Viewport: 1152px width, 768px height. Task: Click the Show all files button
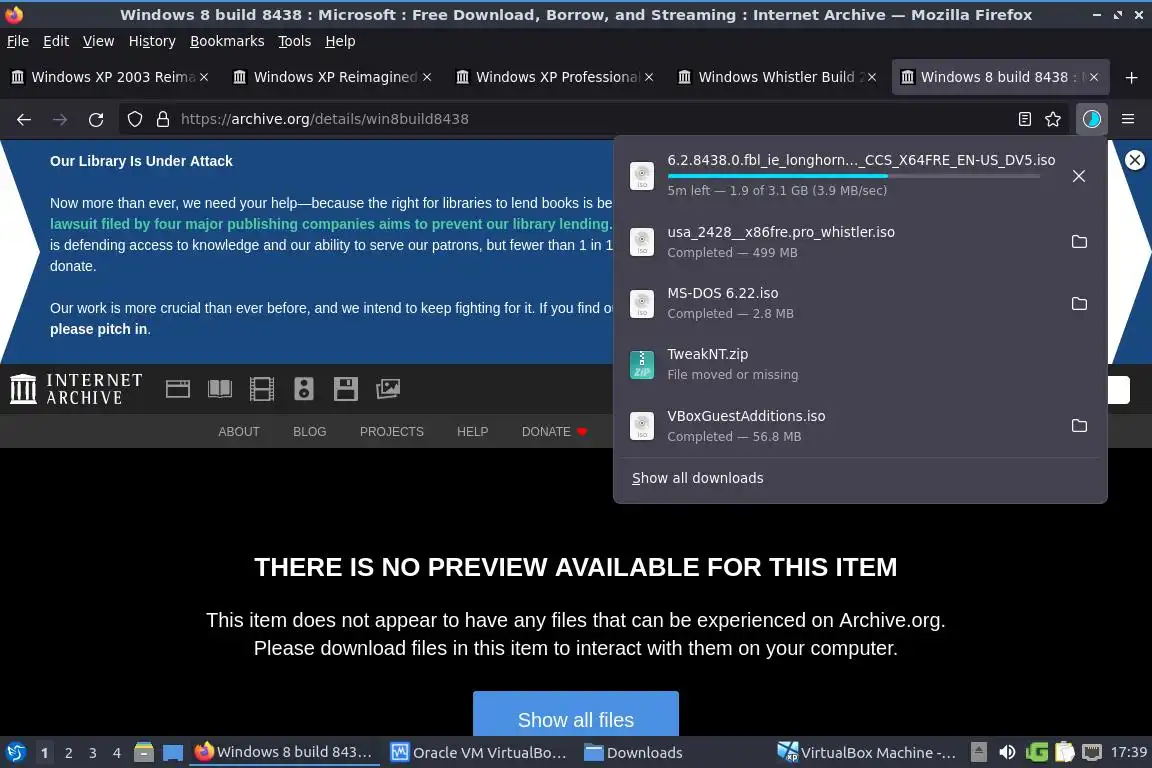tap(575, 714)
